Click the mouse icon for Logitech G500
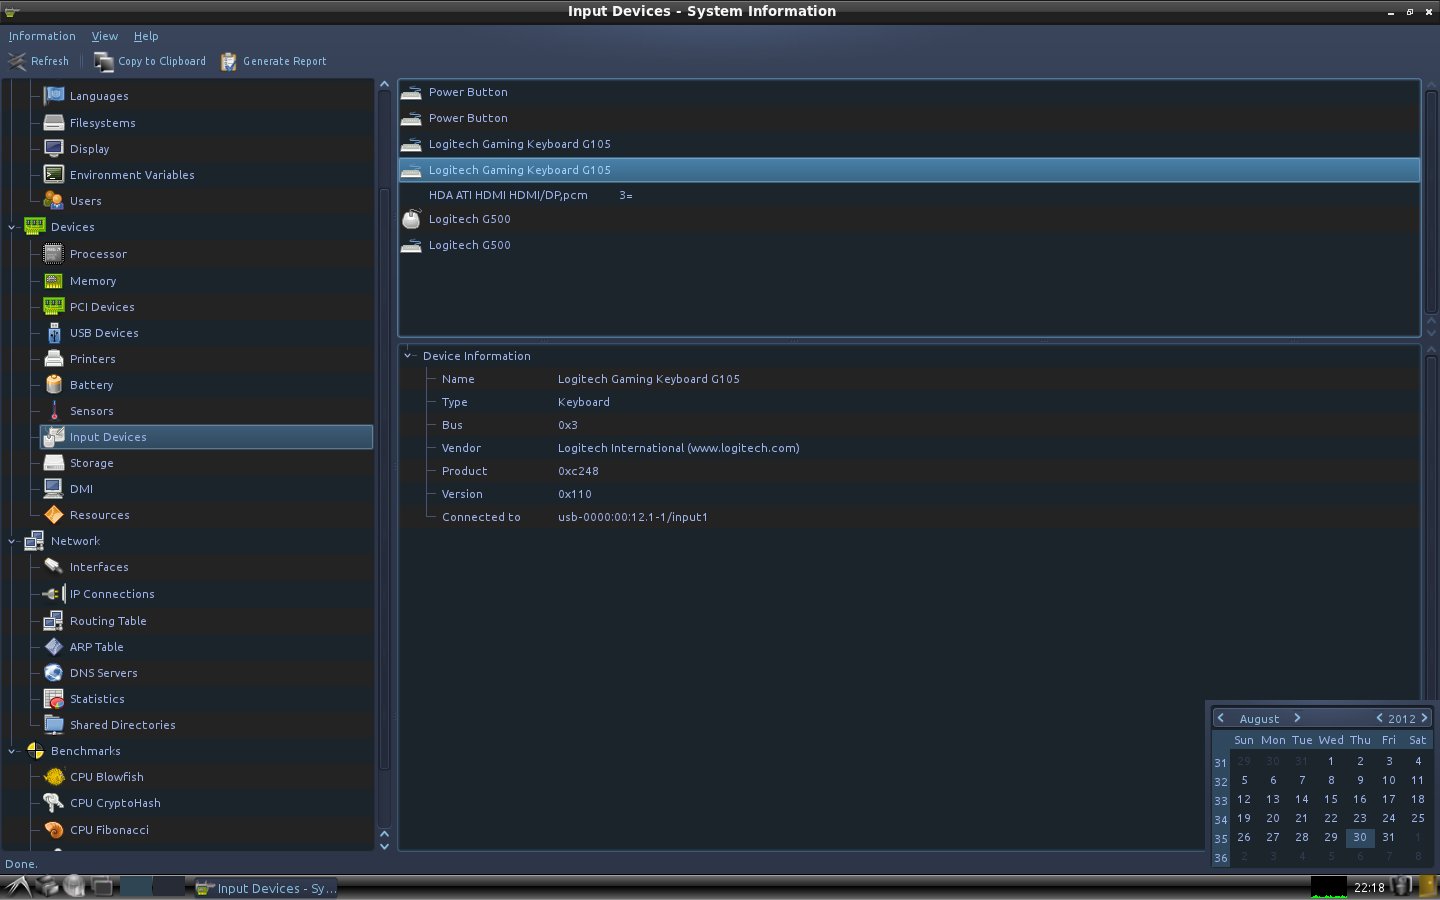 pos(411,219)
